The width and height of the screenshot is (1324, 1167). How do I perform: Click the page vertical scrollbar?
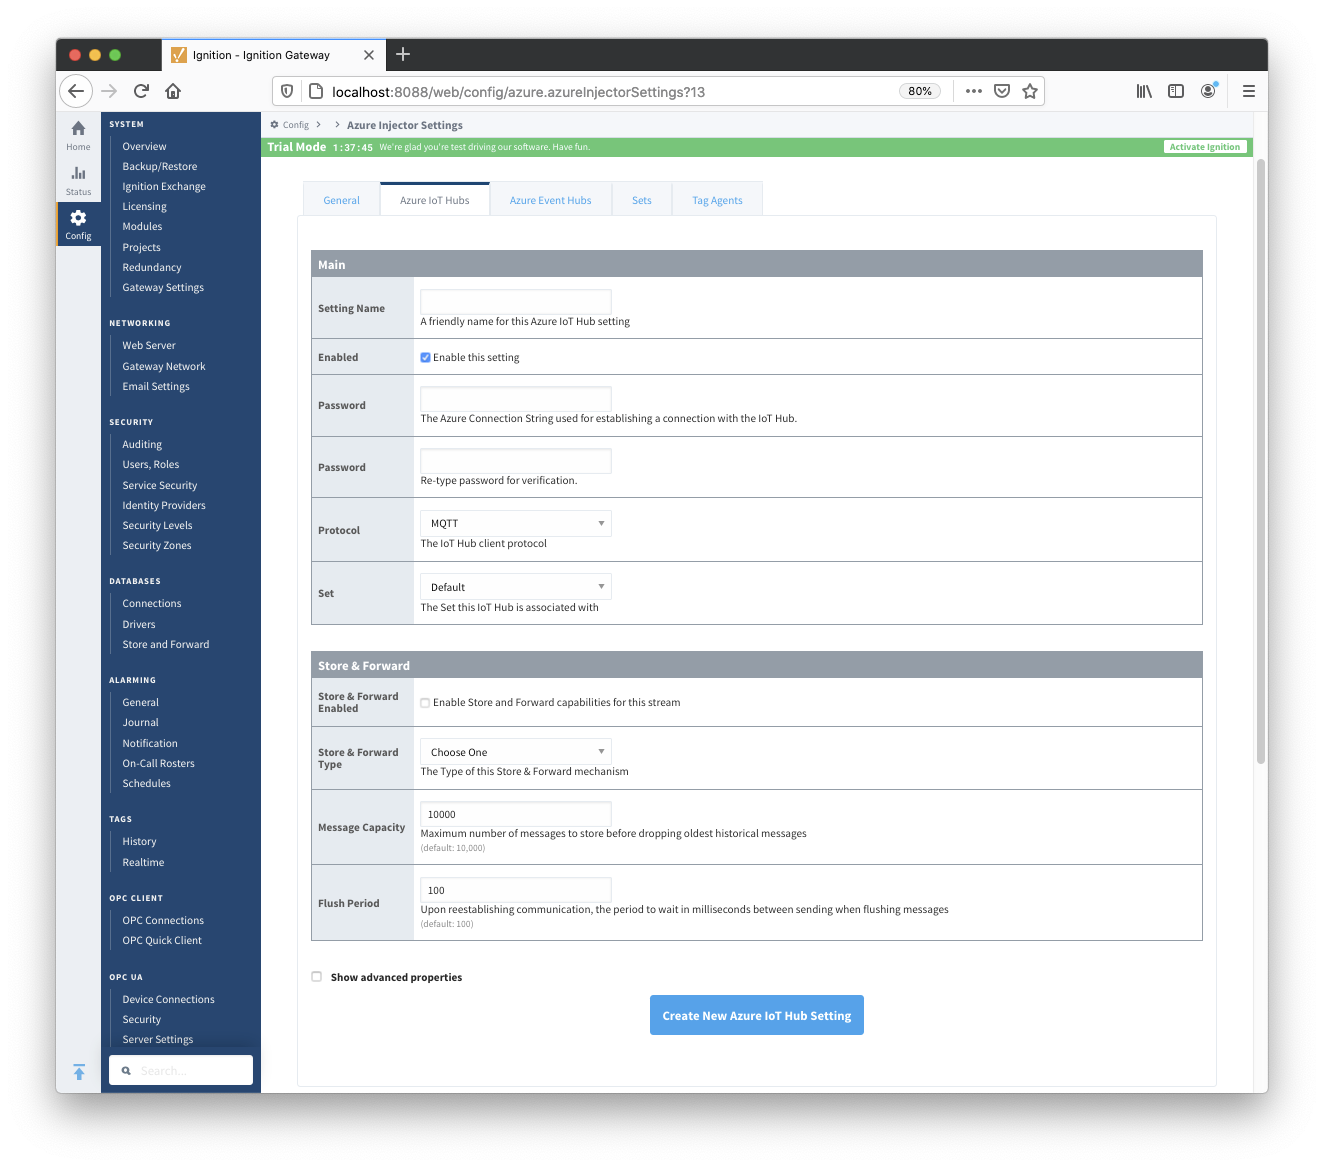pos(1260,460)
